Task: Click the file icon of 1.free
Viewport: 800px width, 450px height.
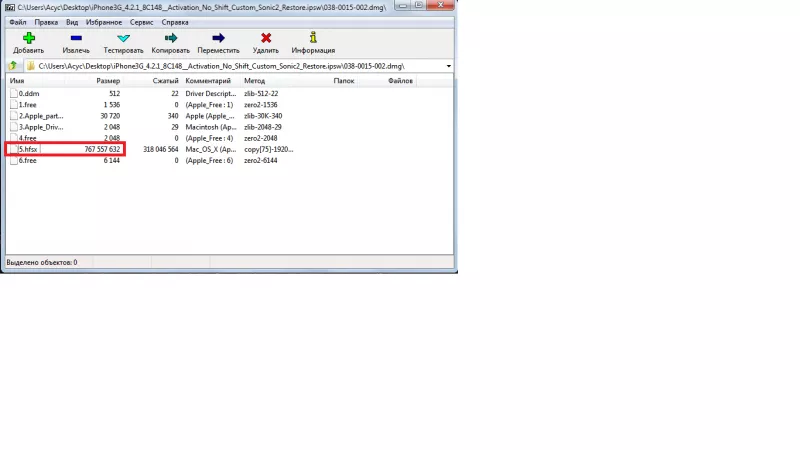Action: (14, 105)
